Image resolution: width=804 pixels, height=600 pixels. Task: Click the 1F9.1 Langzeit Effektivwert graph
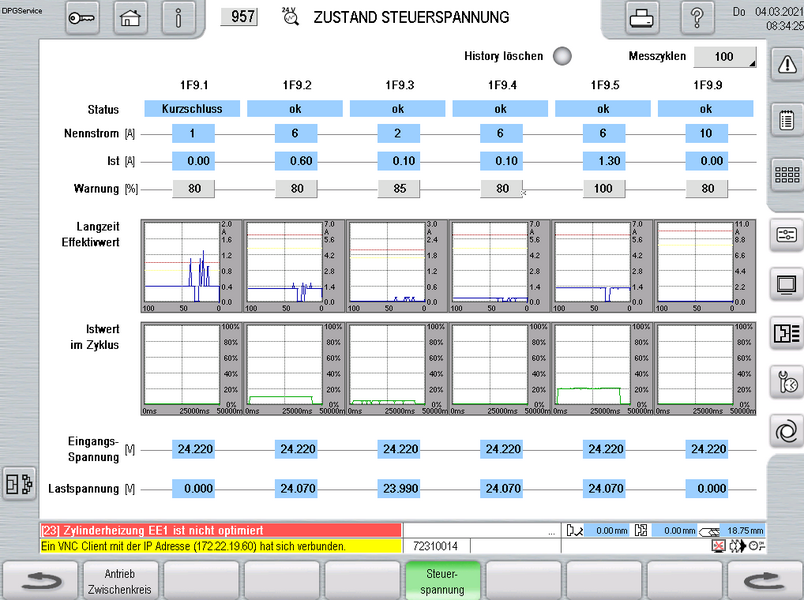[192, 266]
